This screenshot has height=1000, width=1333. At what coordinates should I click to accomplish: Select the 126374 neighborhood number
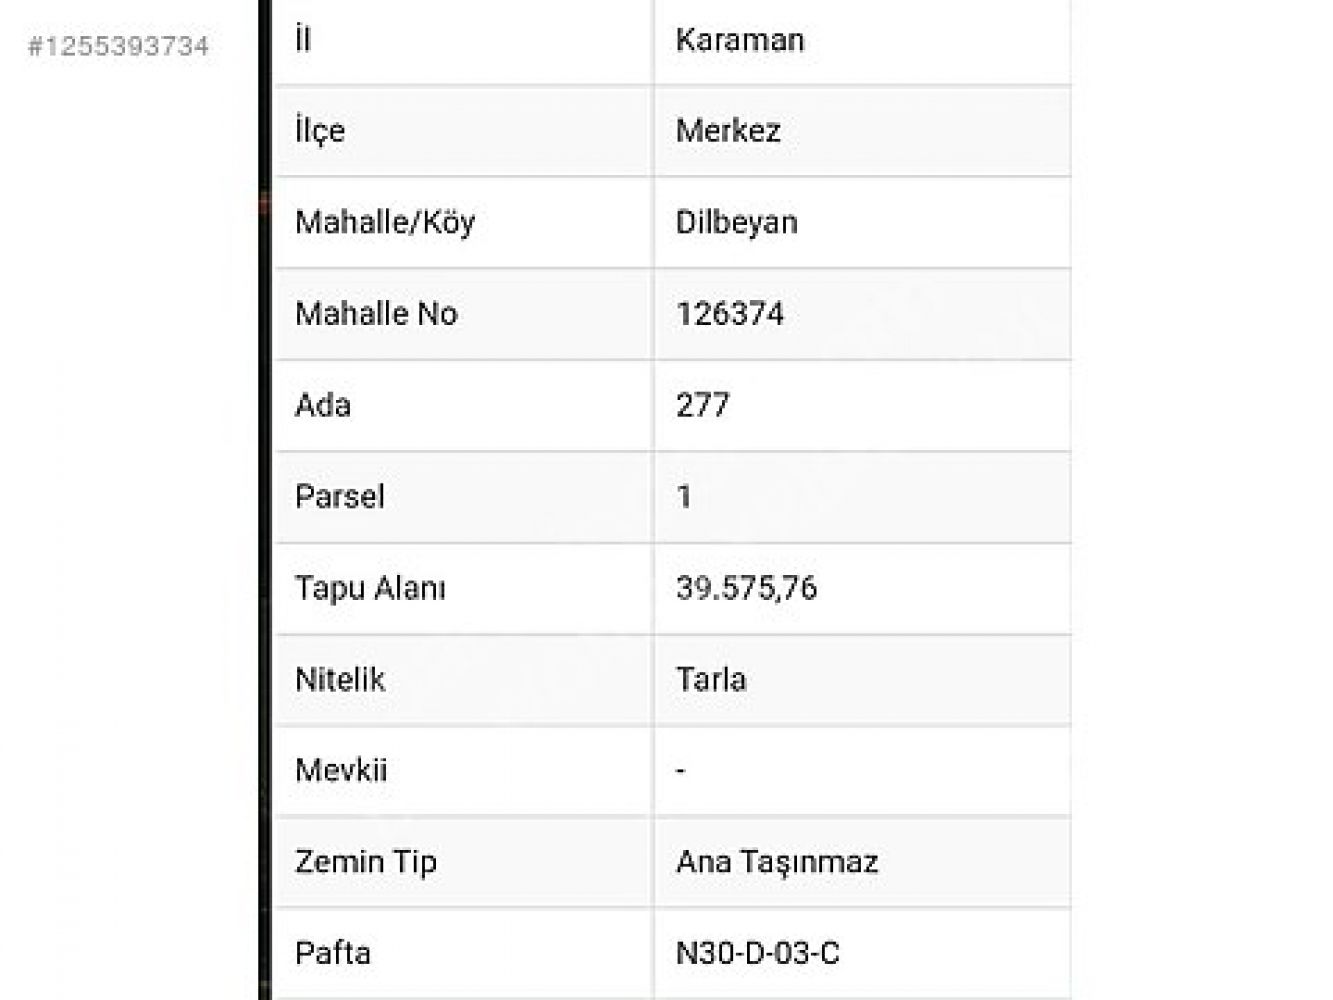coord(730,314)
